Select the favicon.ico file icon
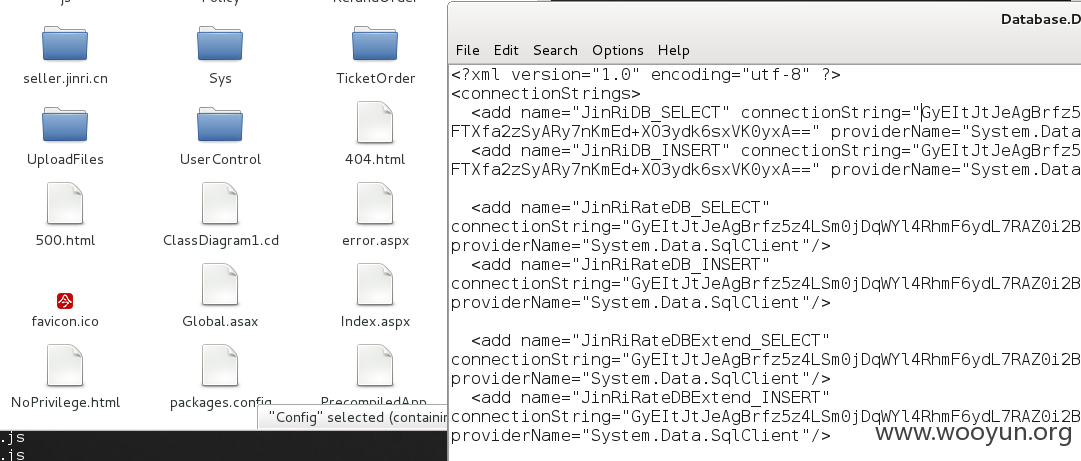The width and height of the screenshot is (1081, 461). 65,300
